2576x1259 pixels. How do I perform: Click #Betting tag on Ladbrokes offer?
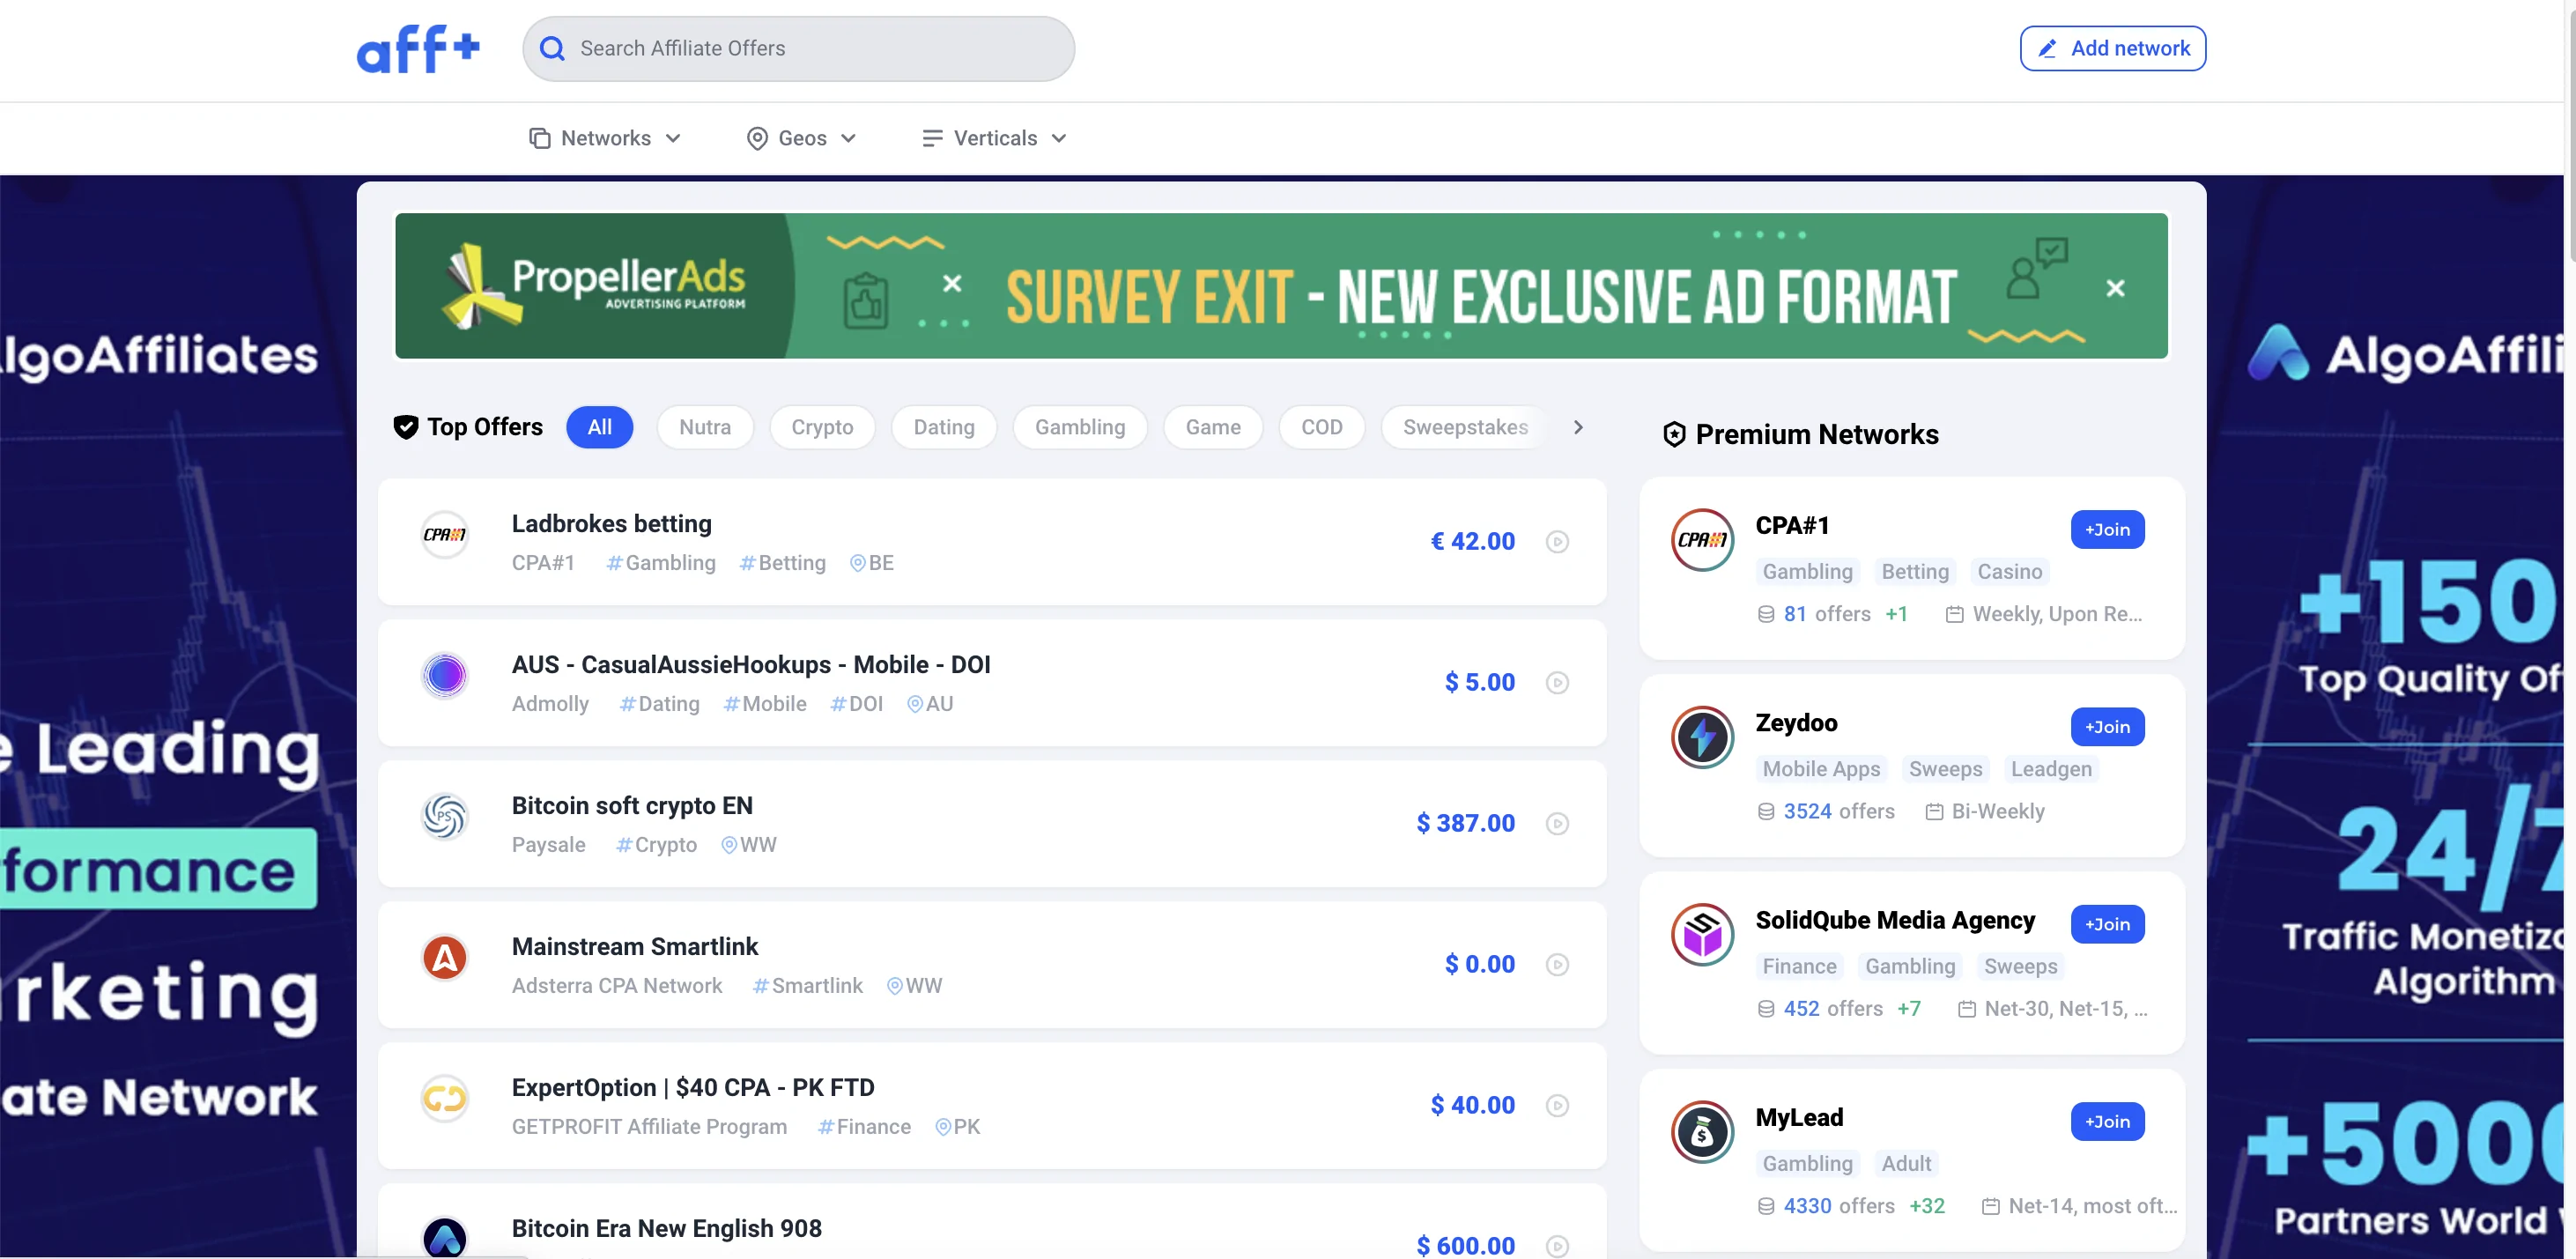pos(782,563)
